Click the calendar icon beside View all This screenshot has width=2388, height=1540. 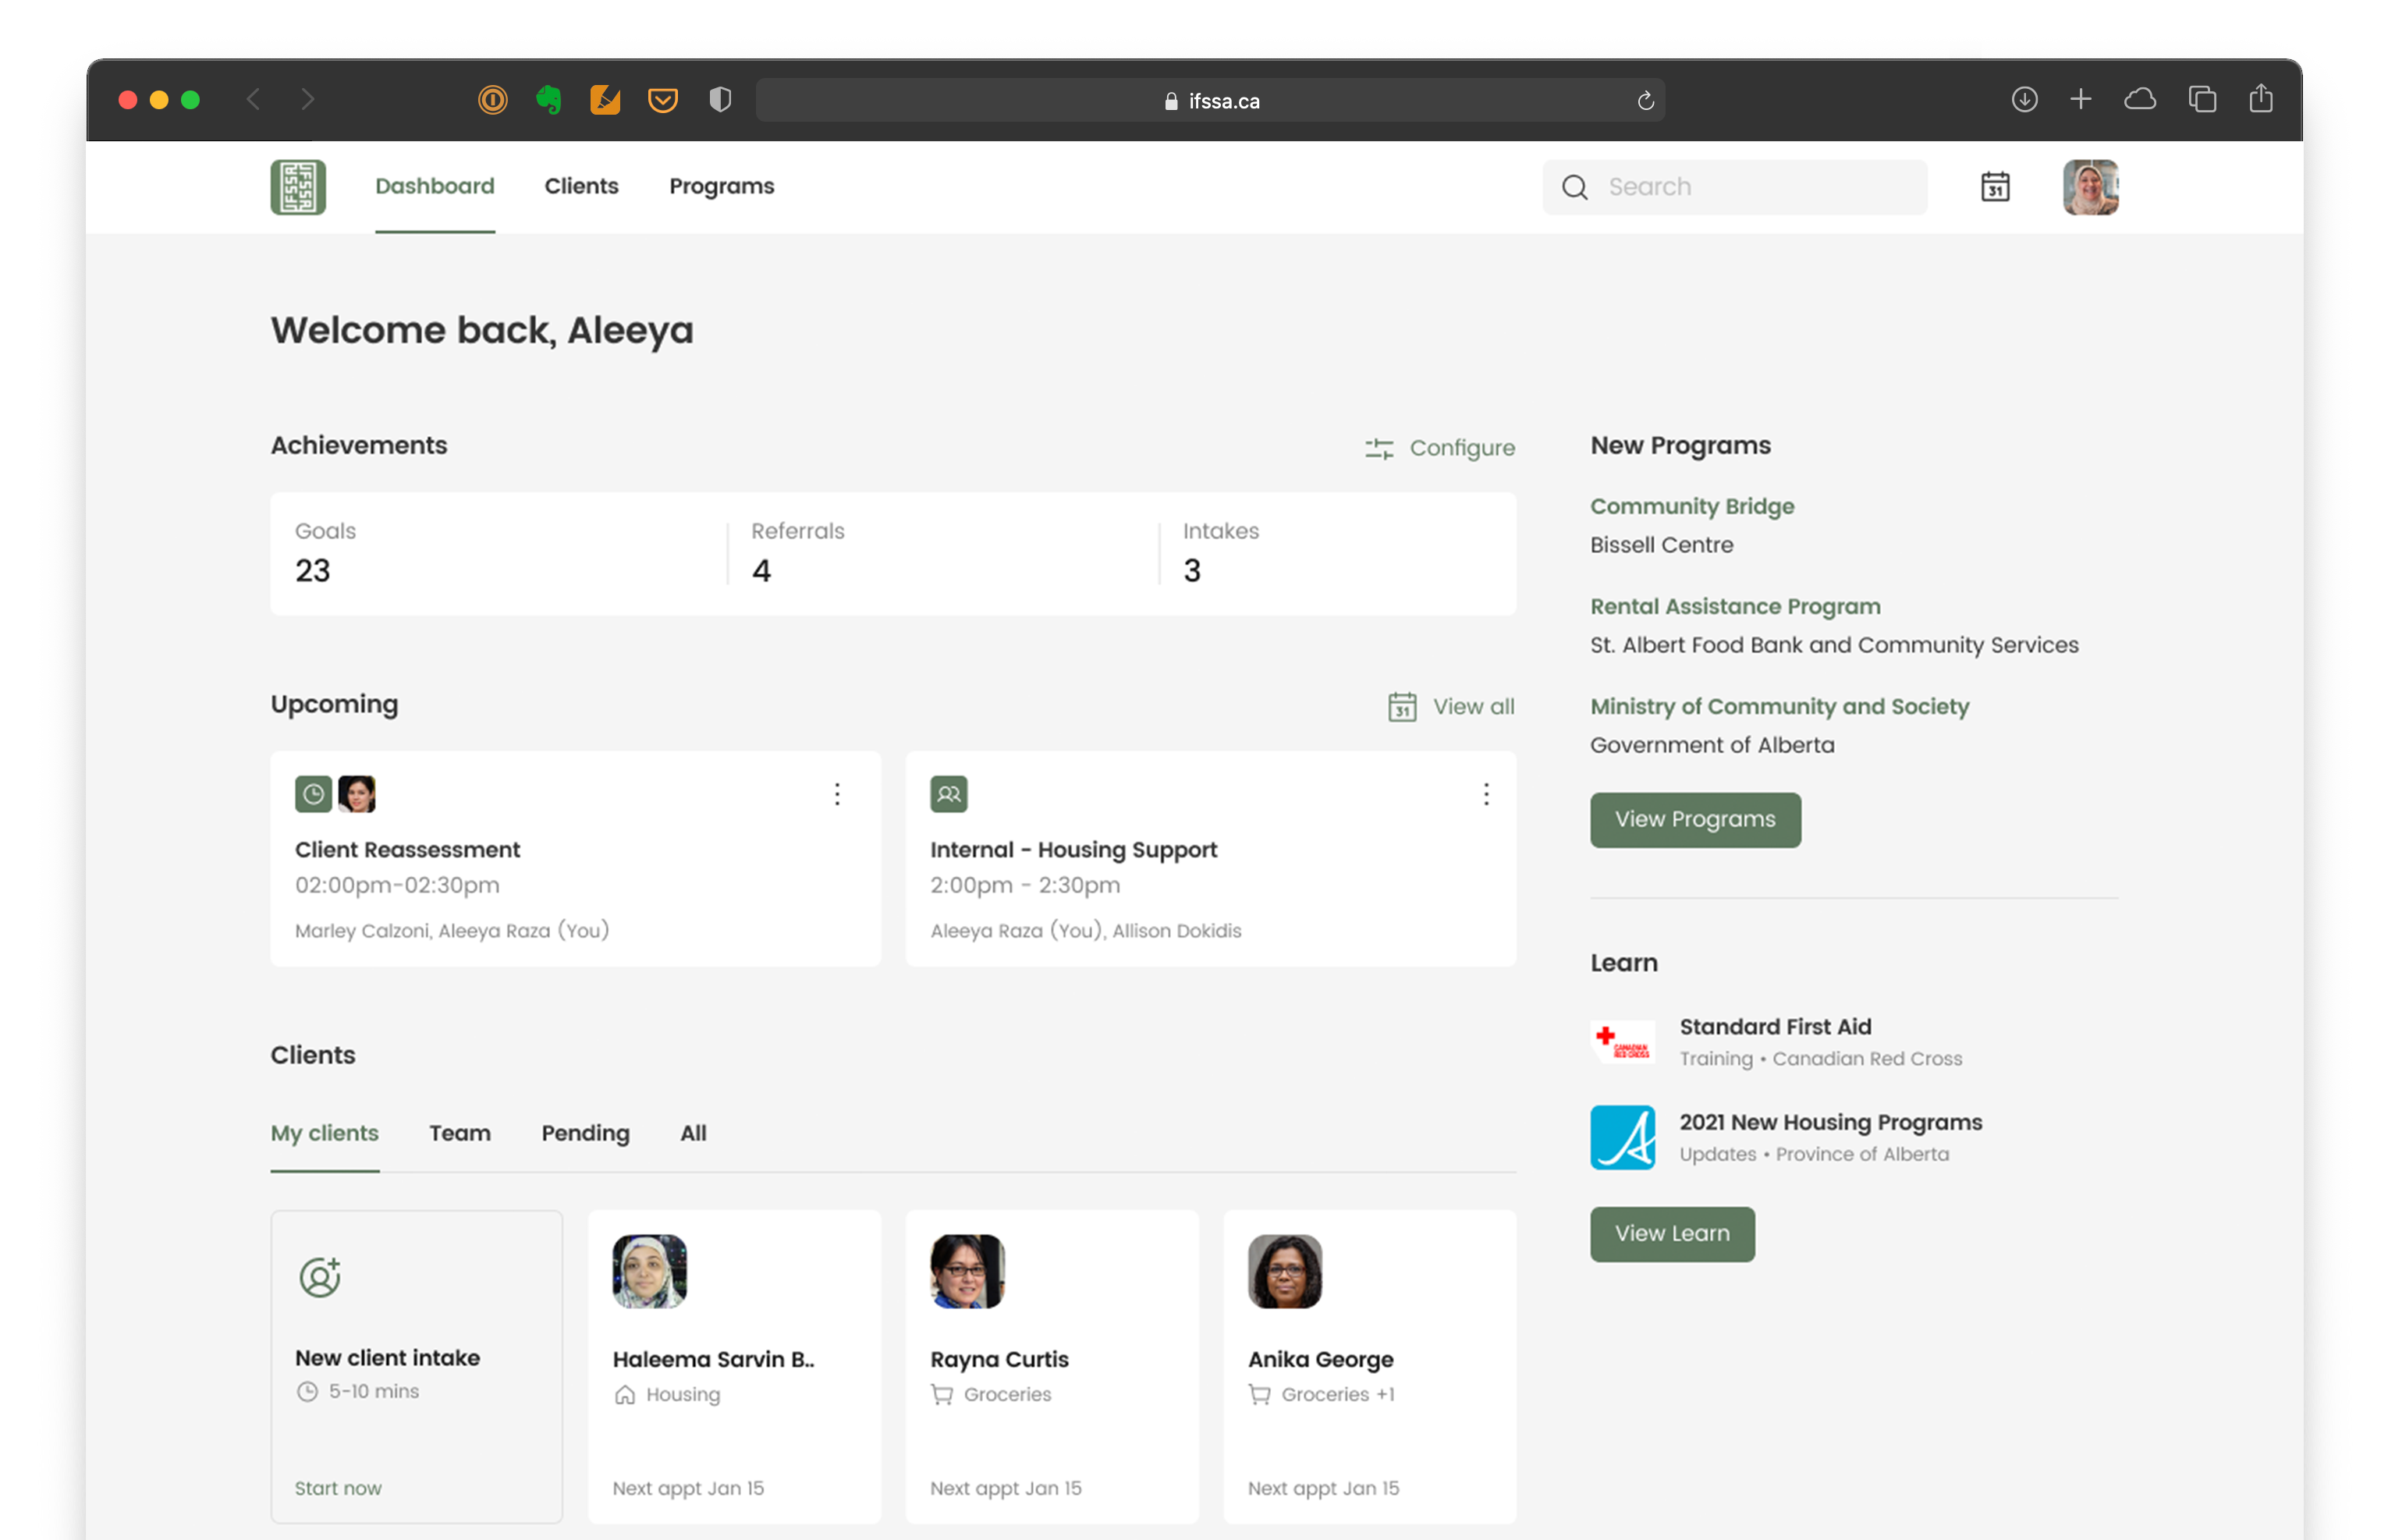click(x=1402, y=707)
